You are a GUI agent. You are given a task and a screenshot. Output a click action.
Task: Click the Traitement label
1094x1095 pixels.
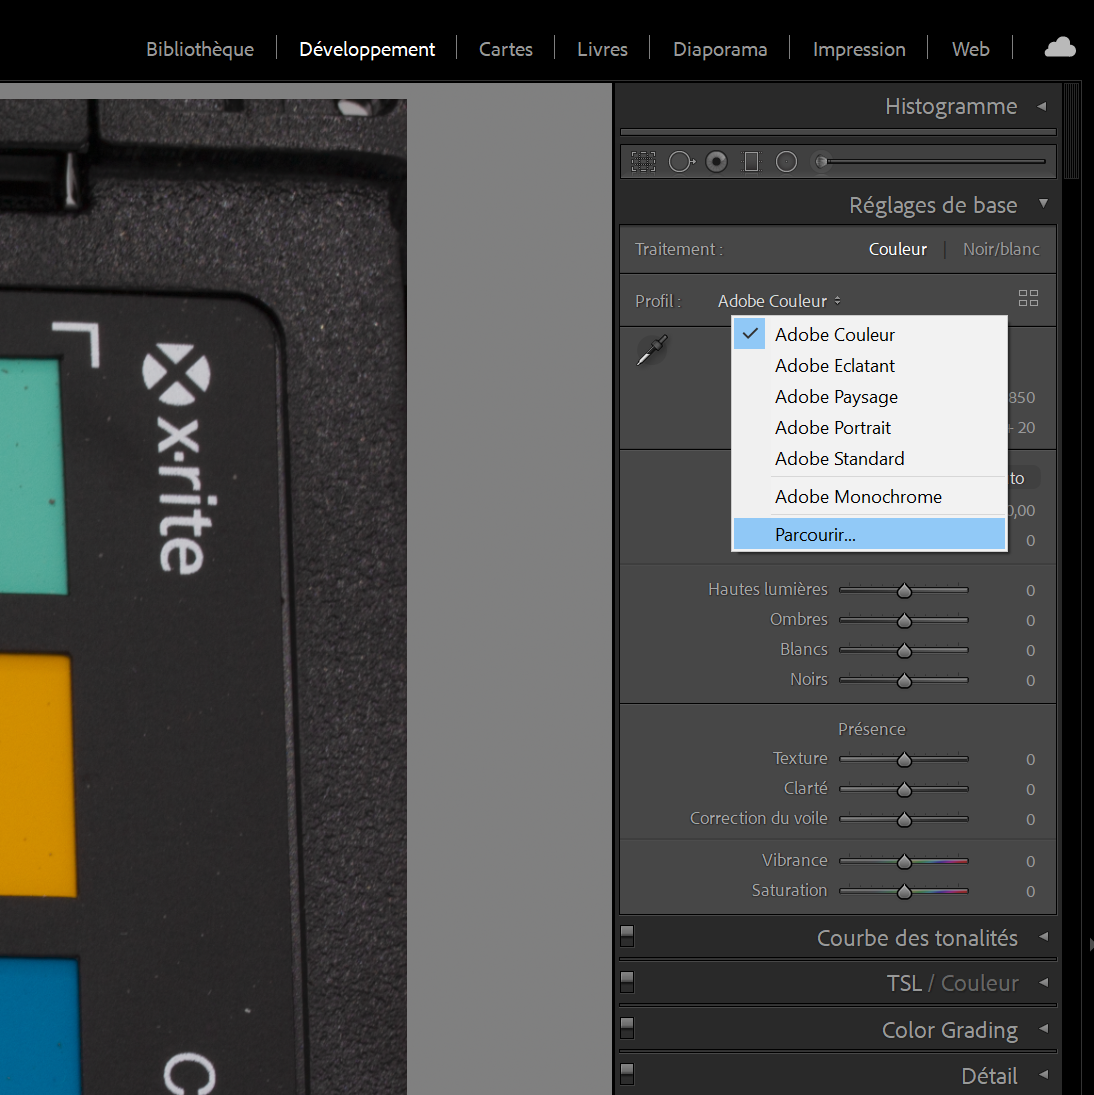pyautogui.click(x=679, y=249)
